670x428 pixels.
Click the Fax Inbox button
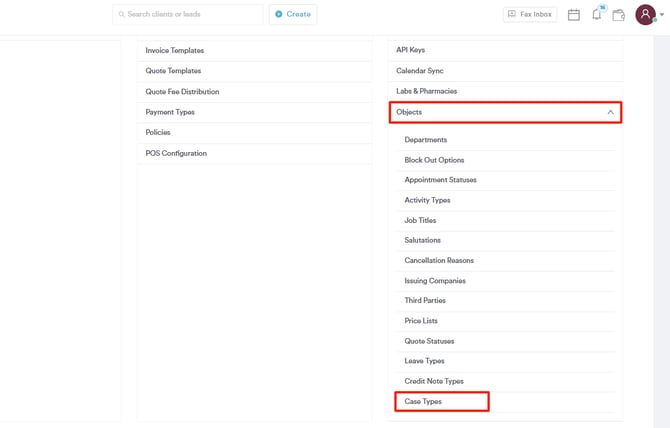[530, 15]
